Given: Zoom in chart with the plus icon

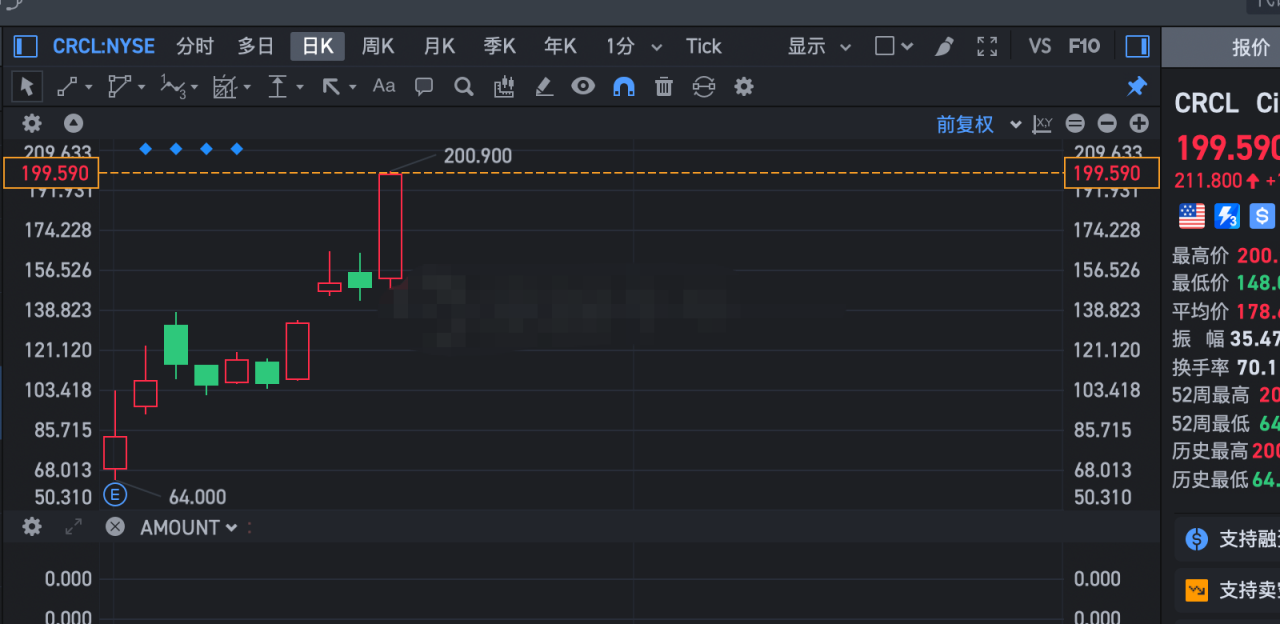Looking at the screenshot, I should (1139, 124).
